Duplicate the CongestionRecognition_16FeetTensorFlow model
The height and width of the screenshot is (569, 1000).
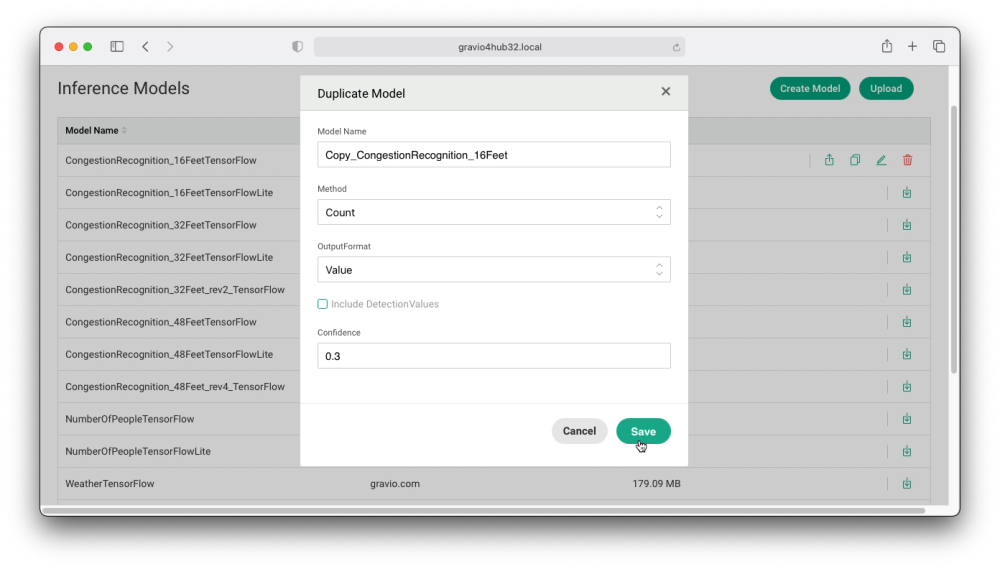[855, 160]
